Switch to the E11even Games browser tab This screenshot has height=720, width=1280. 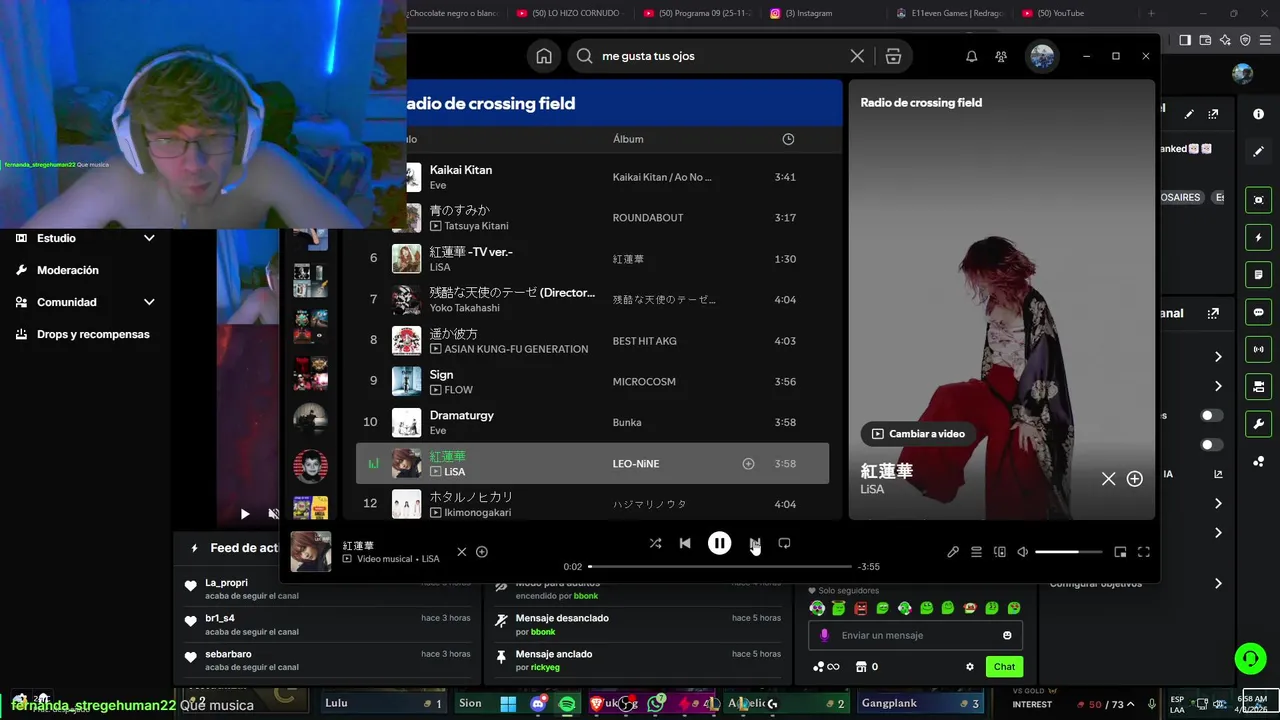click(x=950, y=13)
